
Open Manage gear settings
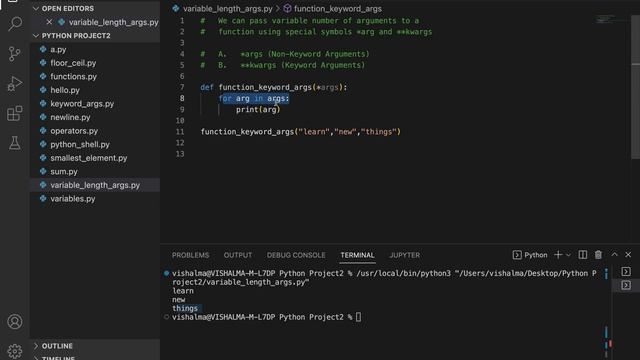[15, 351]
